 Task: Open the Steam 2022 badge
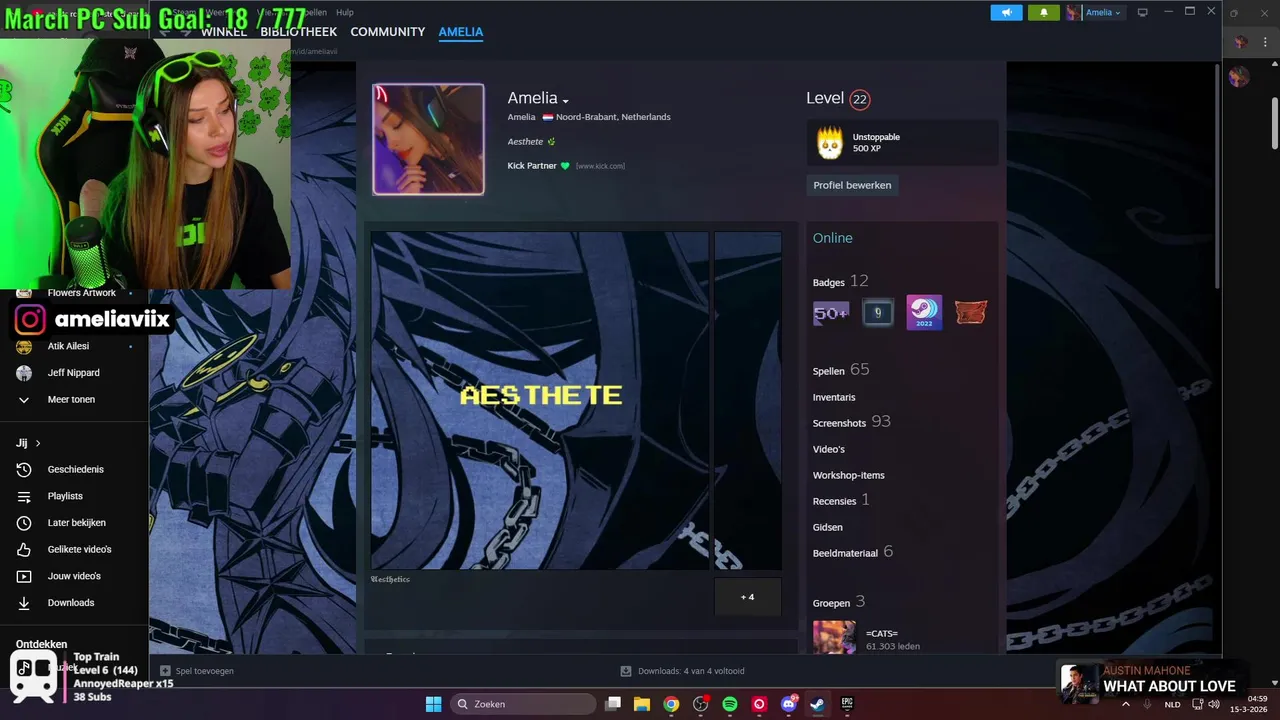[x=924, y=313]
